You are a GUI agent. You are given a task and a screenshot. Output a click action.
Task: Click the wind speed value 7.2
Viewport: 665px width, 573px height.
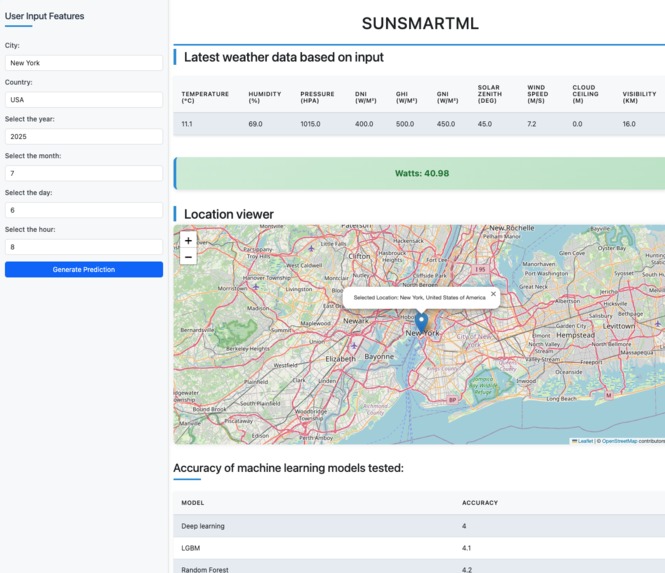pos(532,124)
